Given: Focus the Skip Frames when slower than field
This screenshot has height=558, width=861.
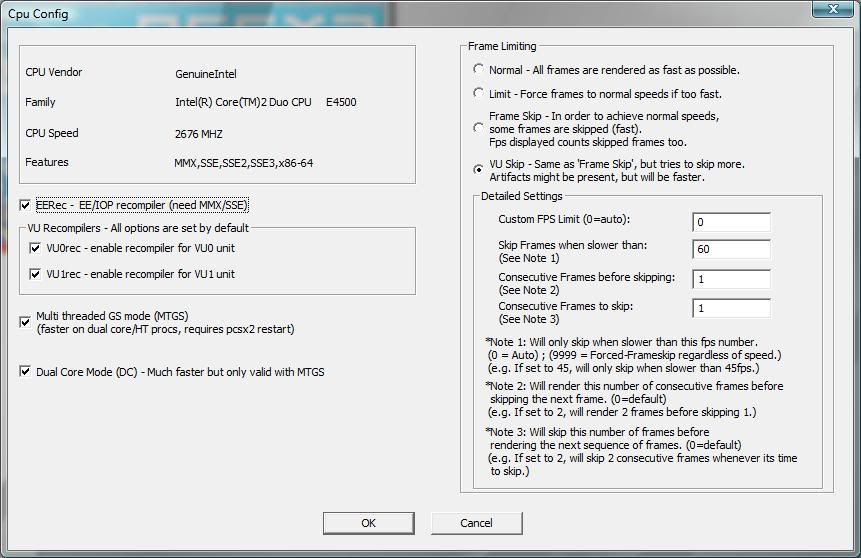Looking at the screenshot, I should click(x=730, y=249).
